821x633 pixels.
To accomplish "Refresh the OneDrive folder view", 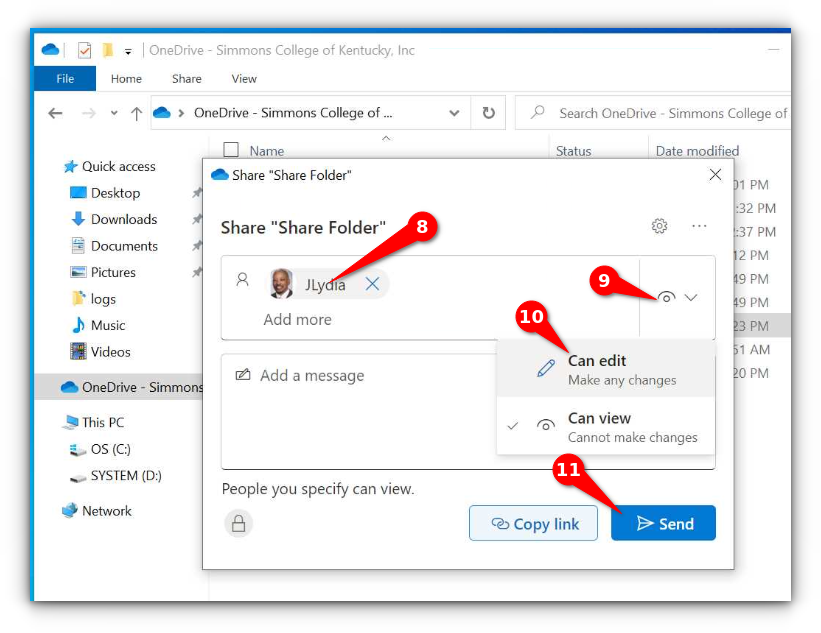I will click(x=489, y=113).
